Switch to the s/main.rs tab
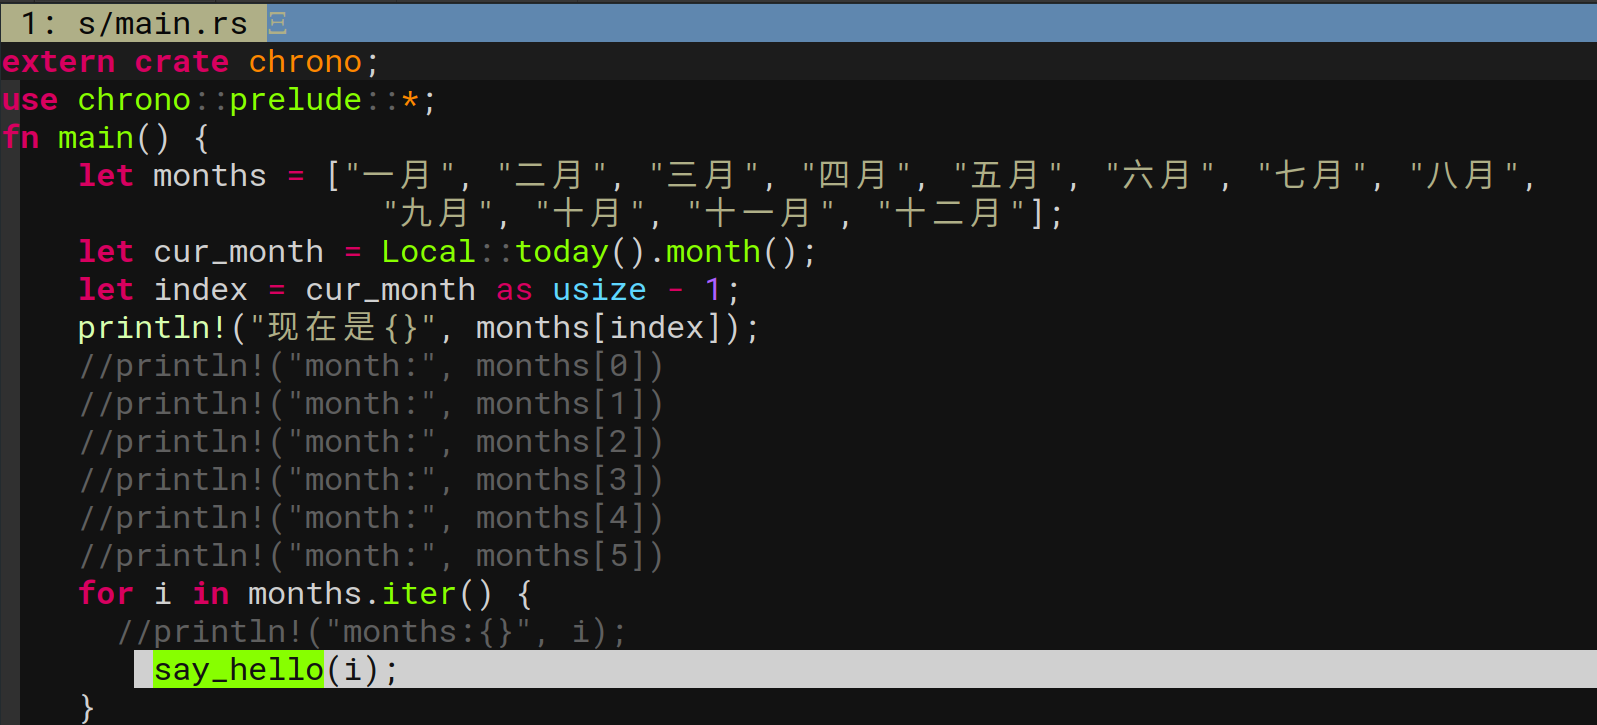 pyautogui.click(x=133, y=22)
